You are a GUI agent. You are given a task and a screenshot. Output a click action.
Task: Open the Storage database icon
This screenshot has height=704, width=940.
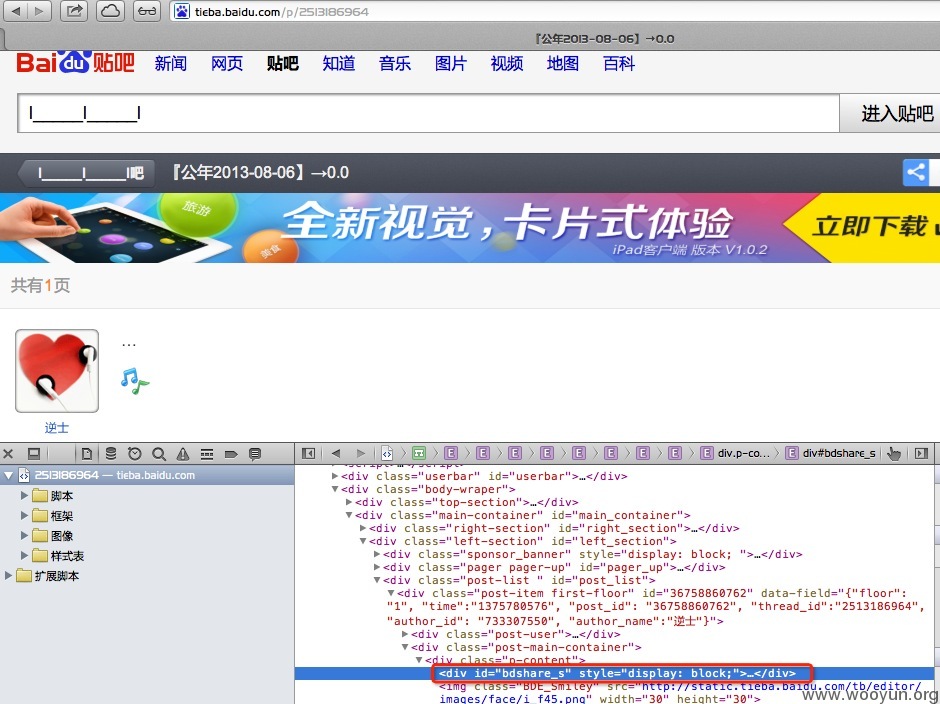[111, 454]
